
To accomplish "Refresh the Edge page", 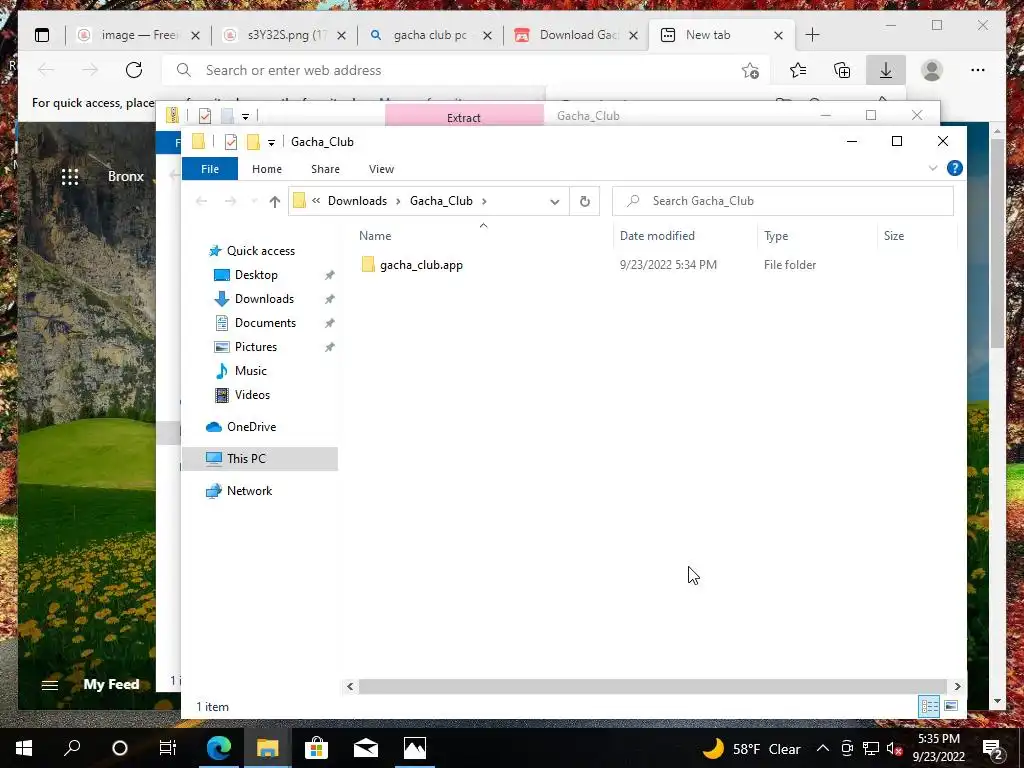I will click(134, 70).
